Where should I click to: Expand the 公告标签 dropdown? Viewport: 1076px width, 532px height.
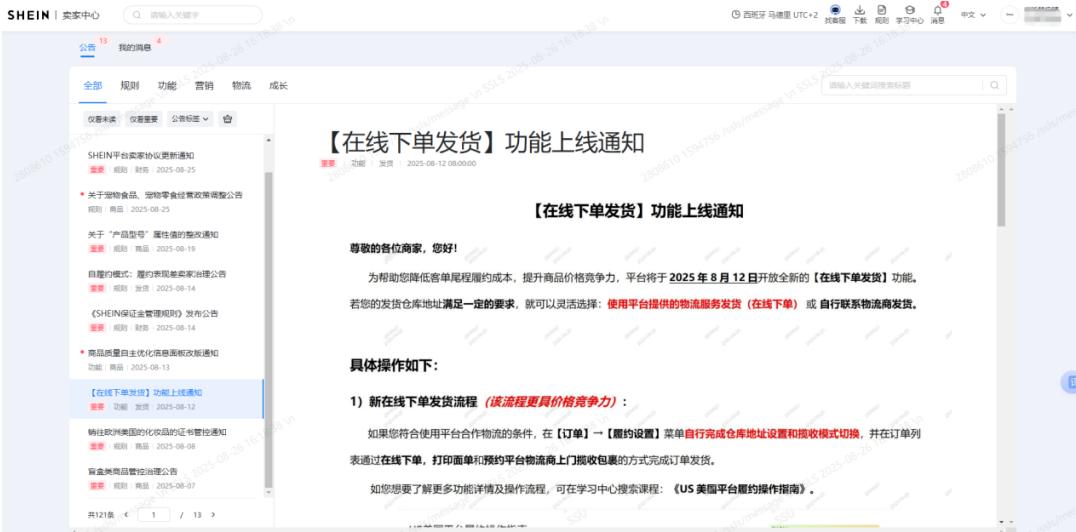(x=190, y=119)
